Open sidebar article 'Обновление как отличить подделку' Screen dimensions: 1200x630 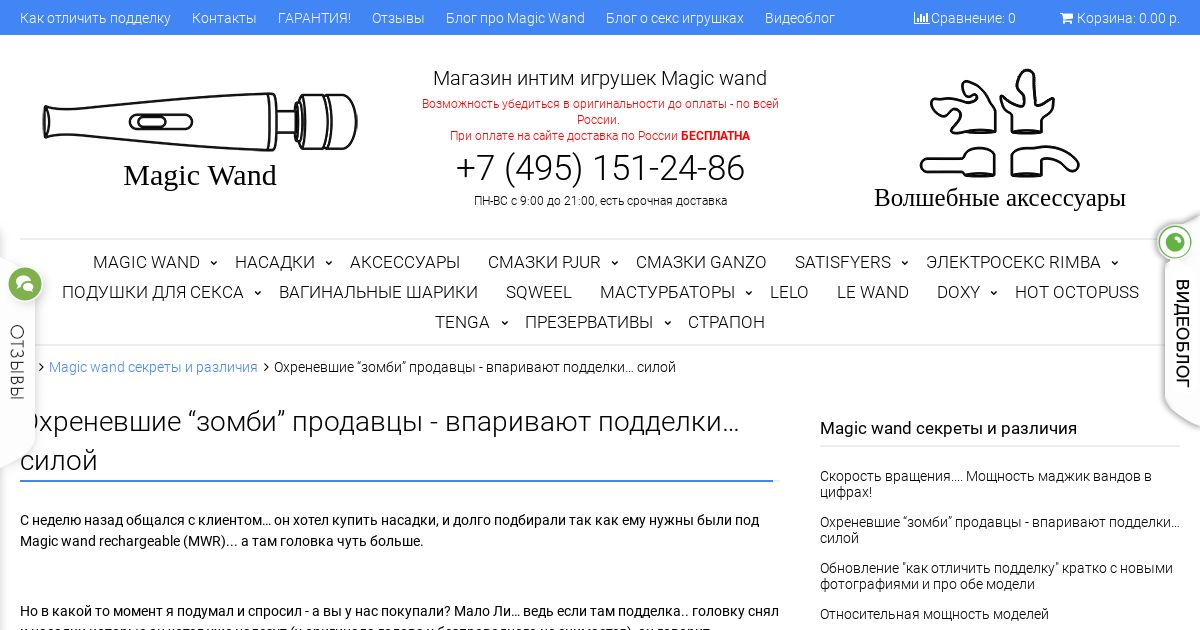click(996, 576)
